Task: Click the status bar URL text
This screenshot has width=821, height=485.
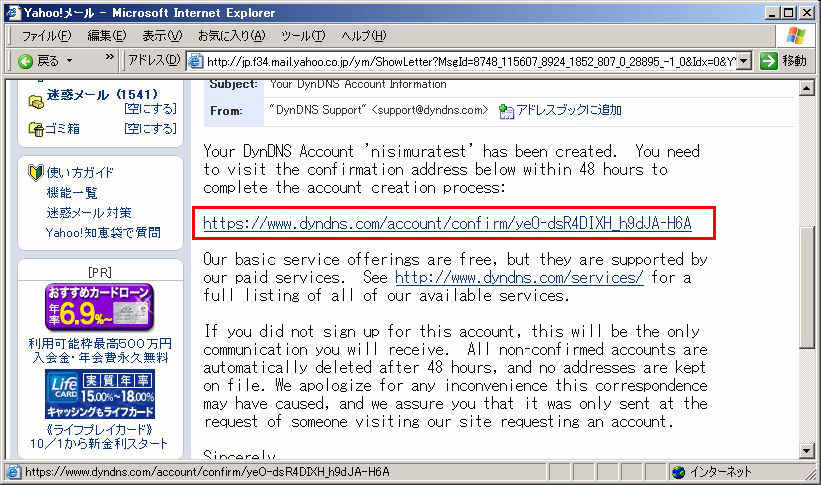Action: click(x=207, y=472)
